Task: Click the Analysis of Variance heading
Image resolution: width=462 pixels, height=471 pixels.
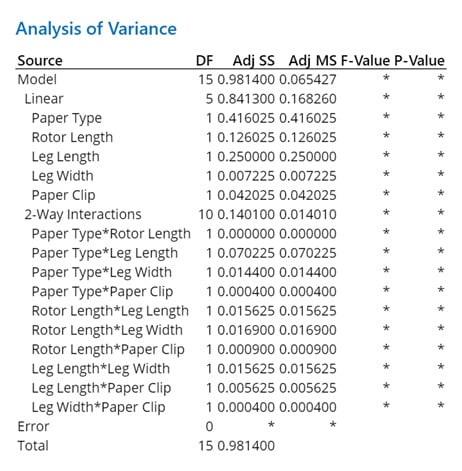Action: (x=96, y=29)
